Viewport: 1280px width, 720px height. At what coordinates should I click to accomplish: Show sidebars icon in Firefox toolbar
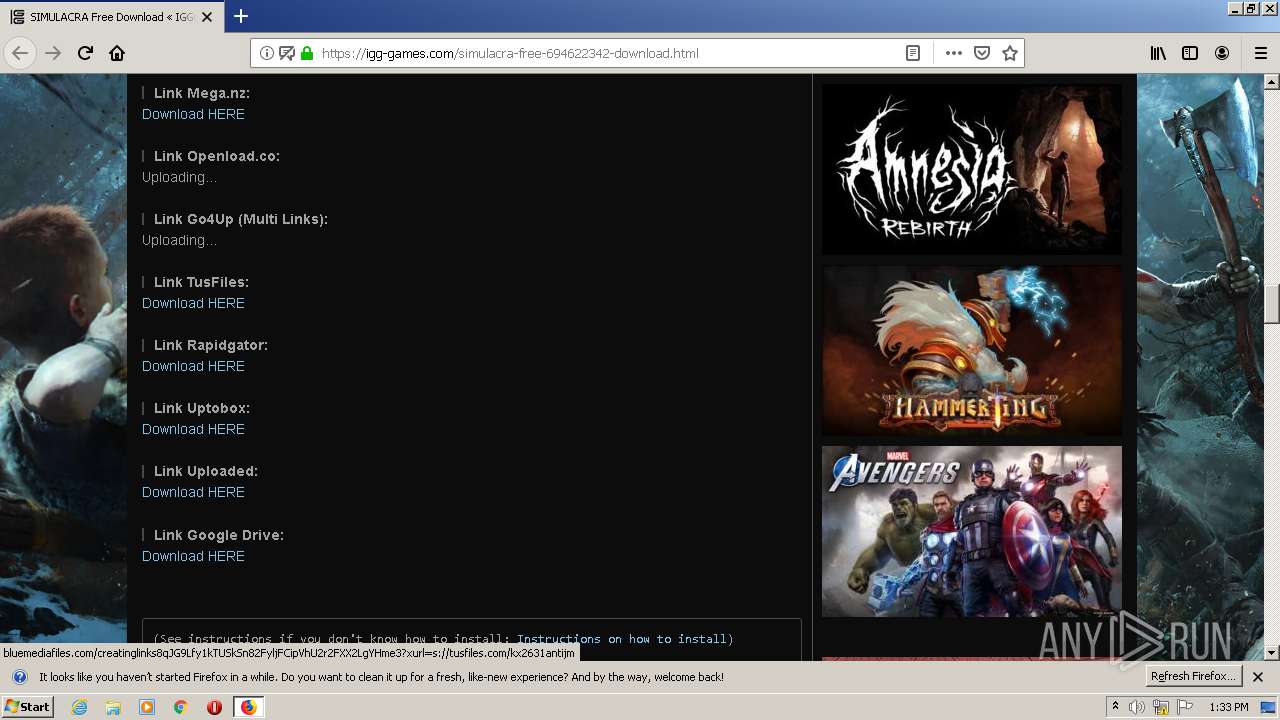[x=1190, y=53]
